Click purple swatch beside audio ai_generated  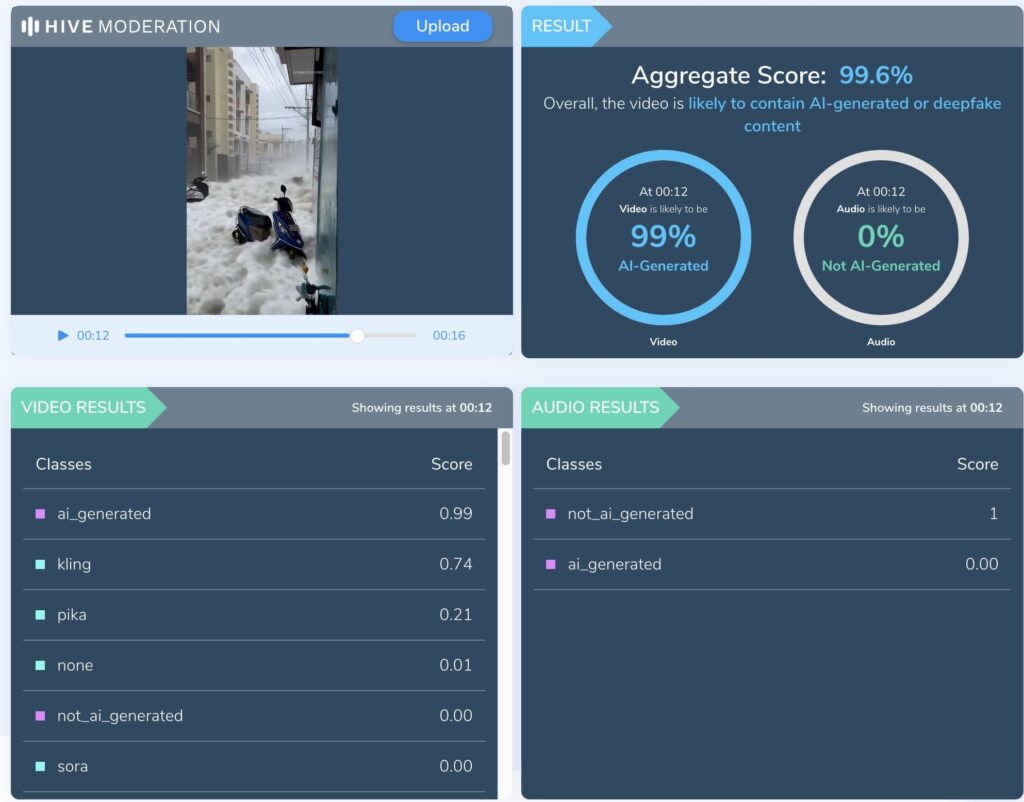coord(551,564)
